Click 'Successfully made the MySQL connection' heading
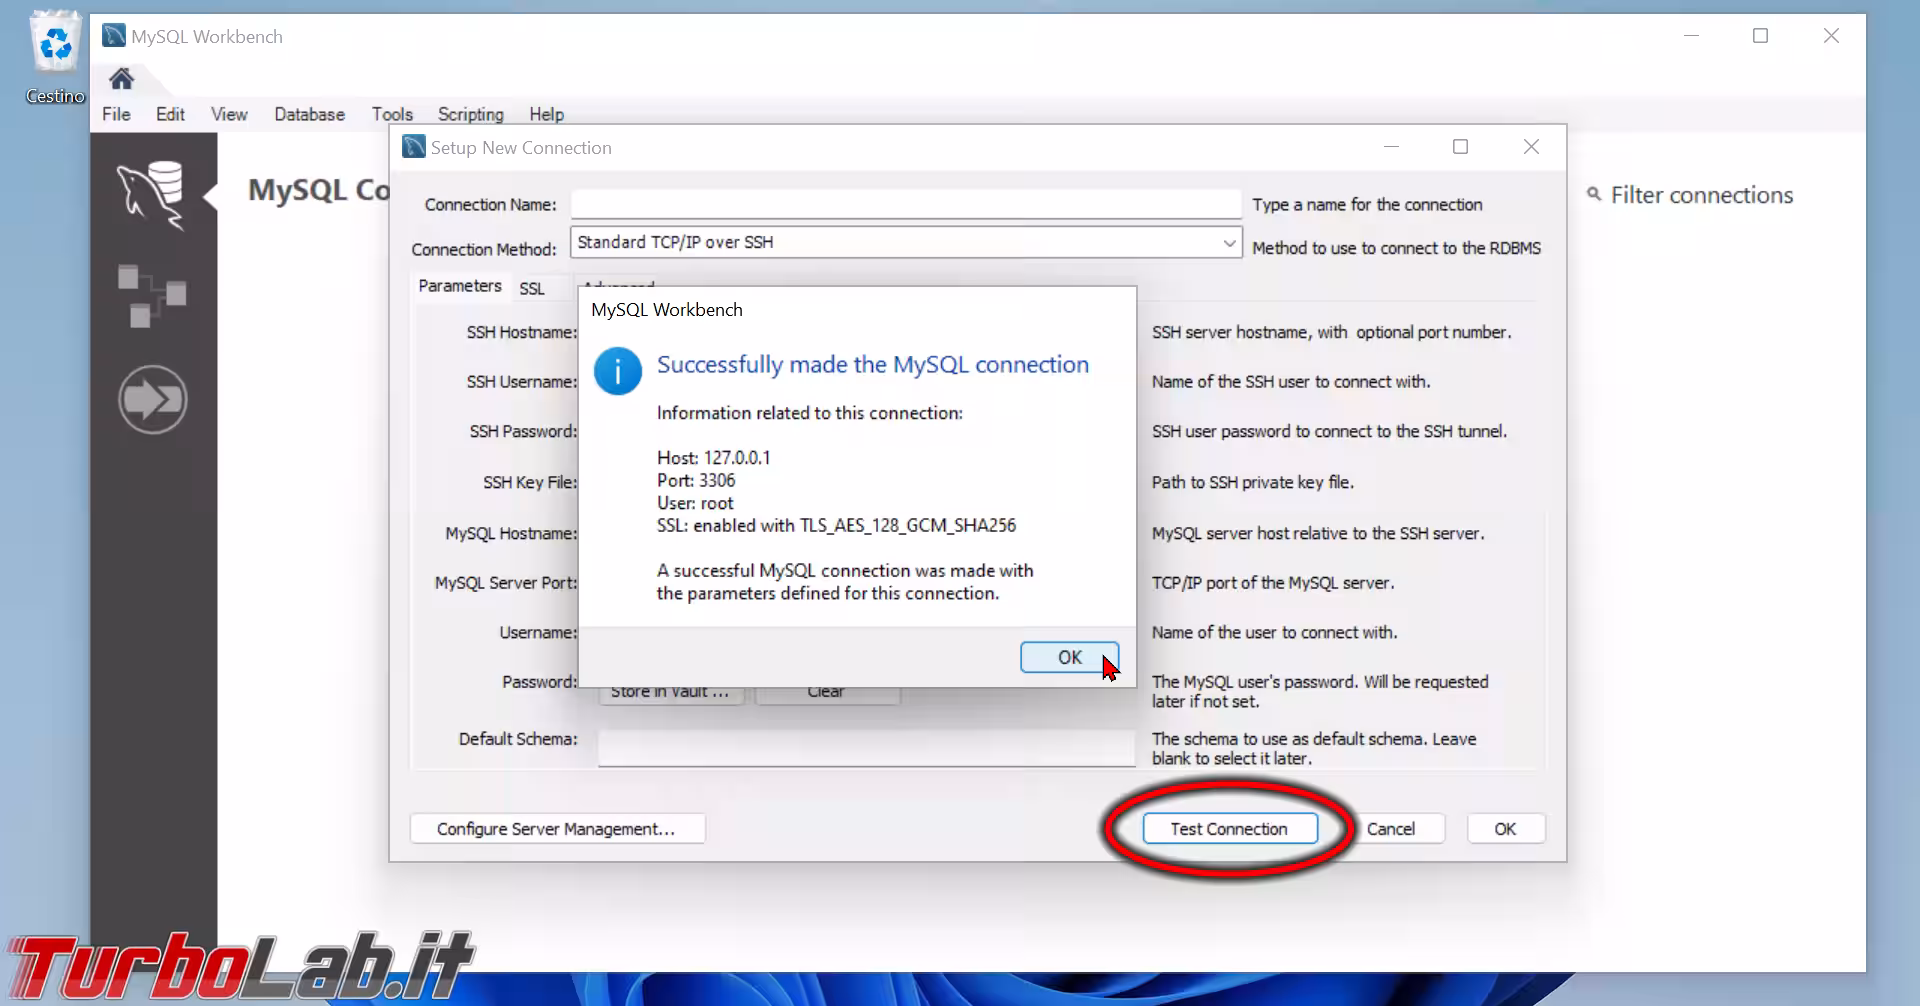 coord(872,365)
